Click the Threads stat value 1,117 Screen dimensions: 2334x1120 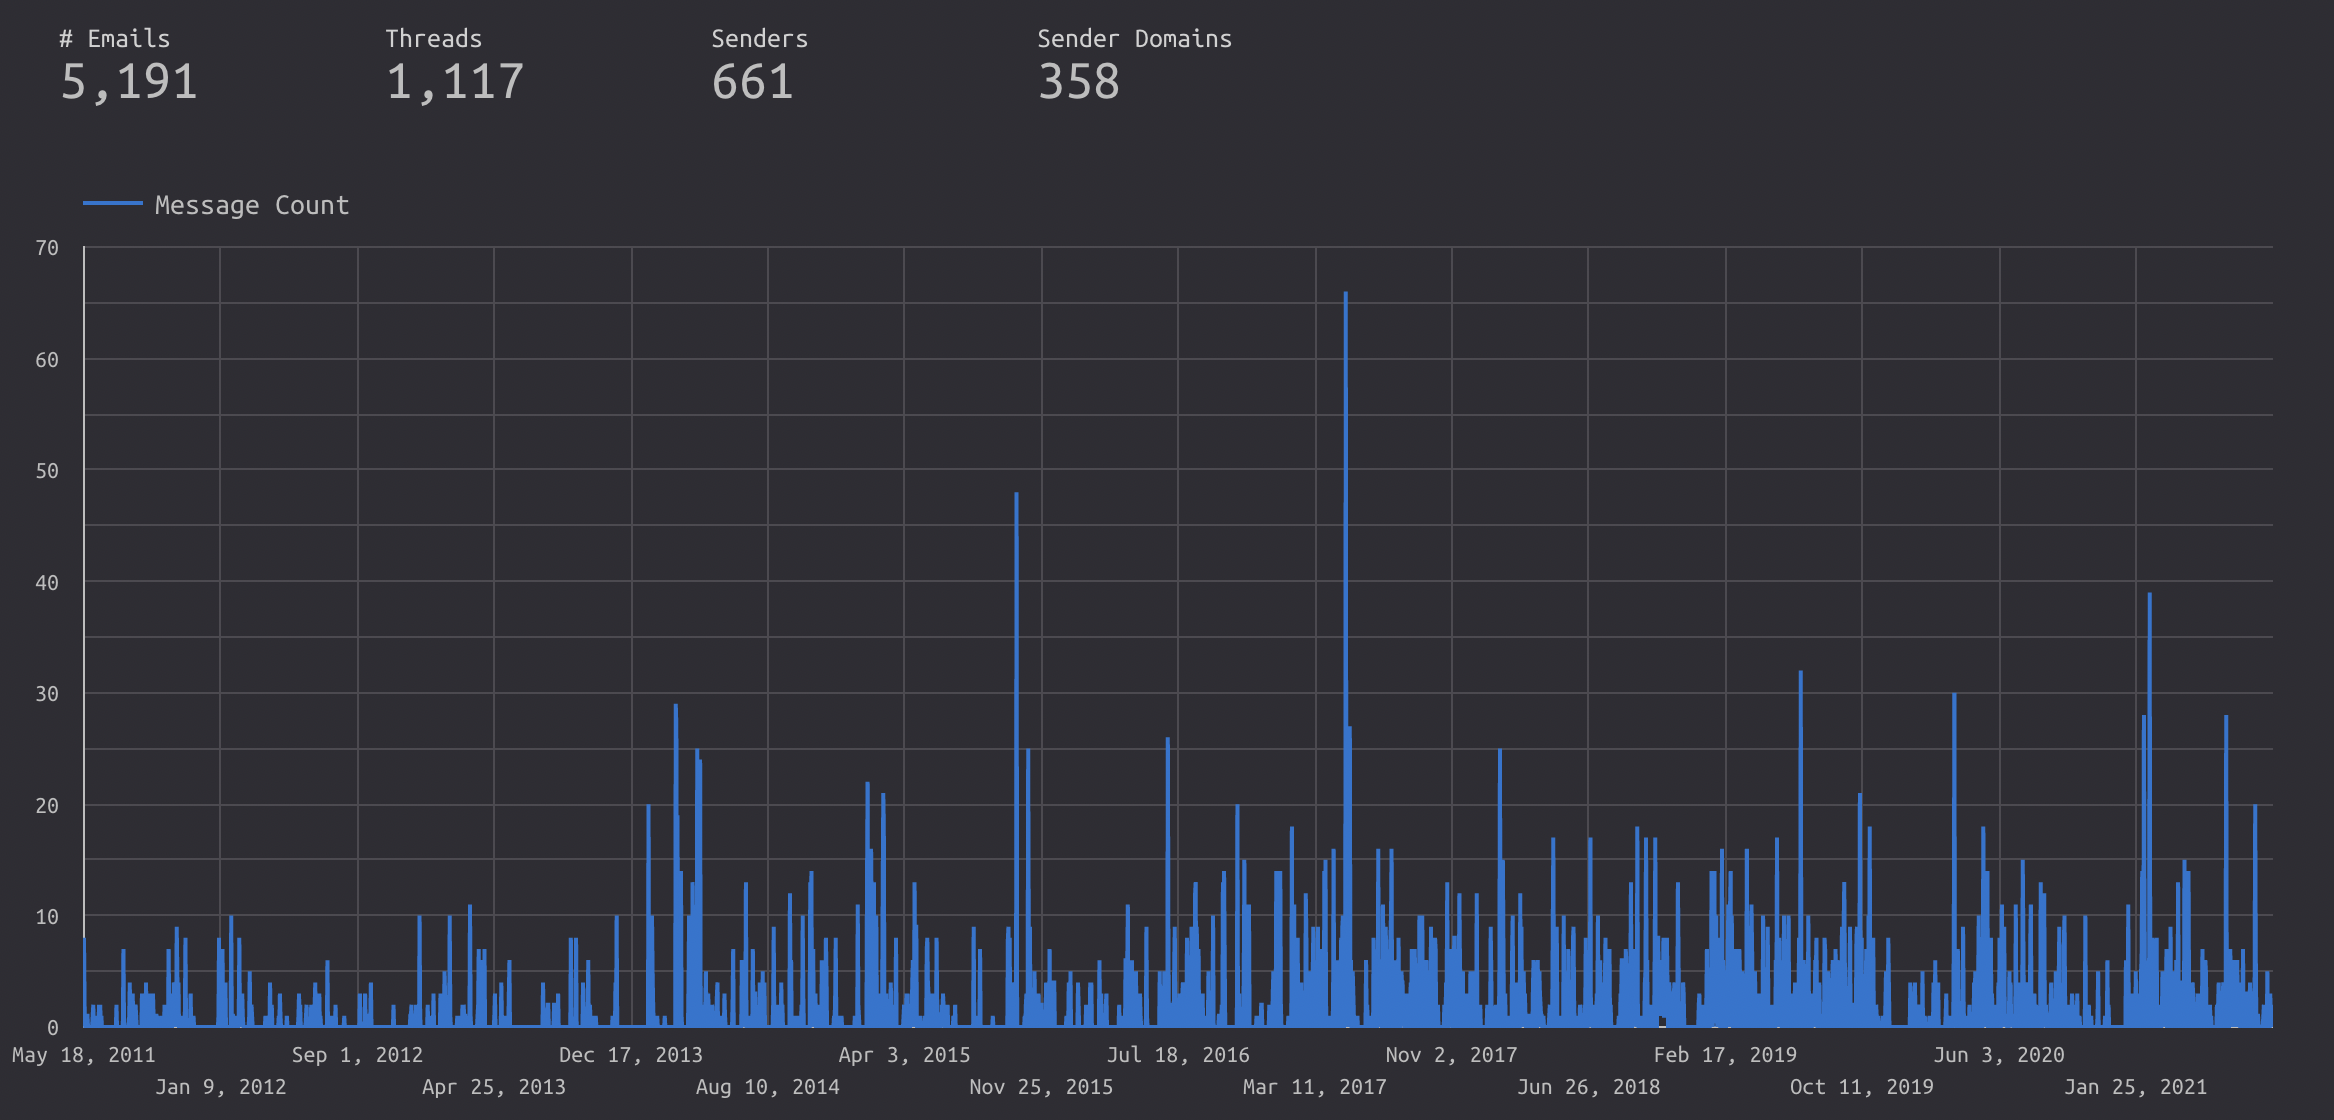click(455, 82)
